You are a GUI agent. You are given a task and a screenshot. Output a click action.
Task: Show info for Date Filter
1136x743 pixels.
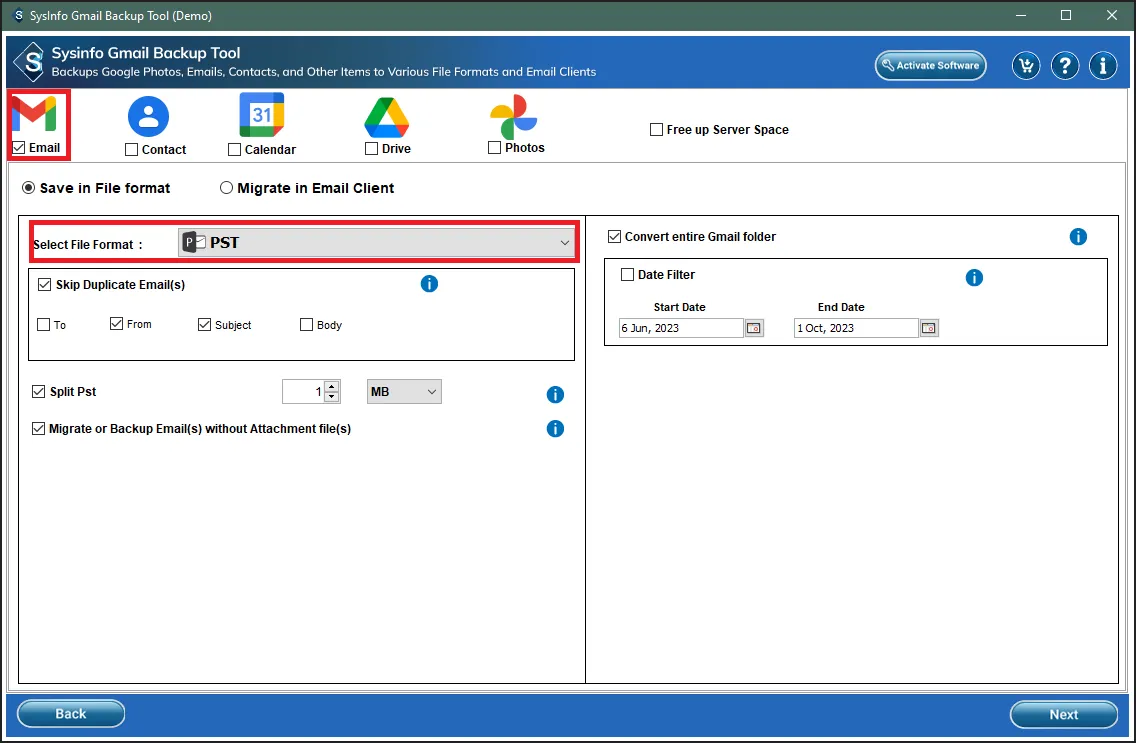(x=974, y=277)
